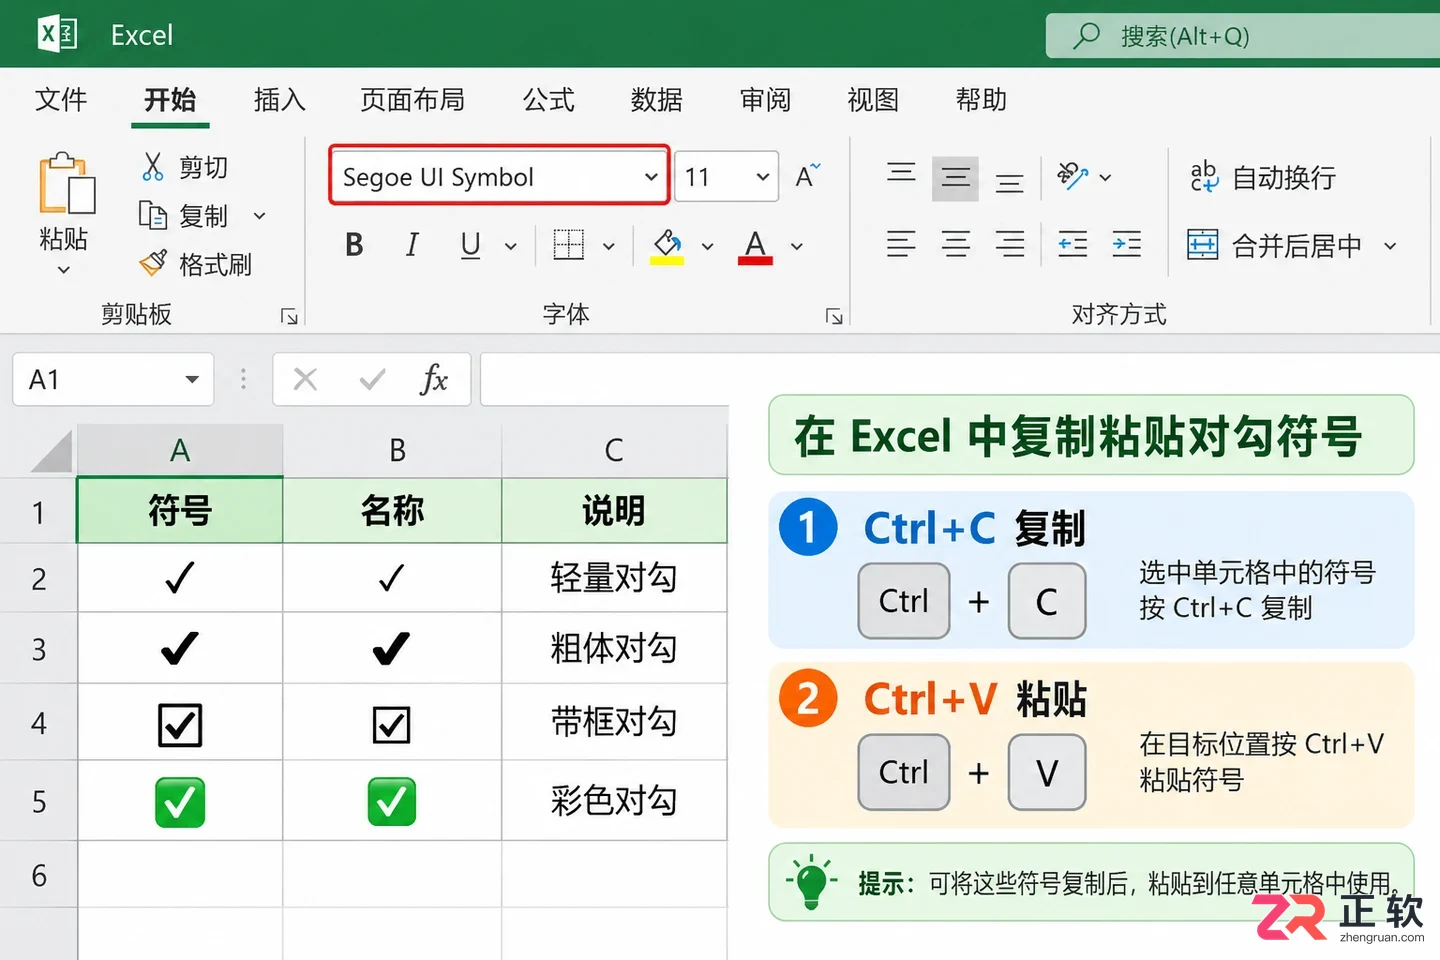Switch to the 数据 tab
This screenshot has height=960, width=1440.
click(656, 100)
